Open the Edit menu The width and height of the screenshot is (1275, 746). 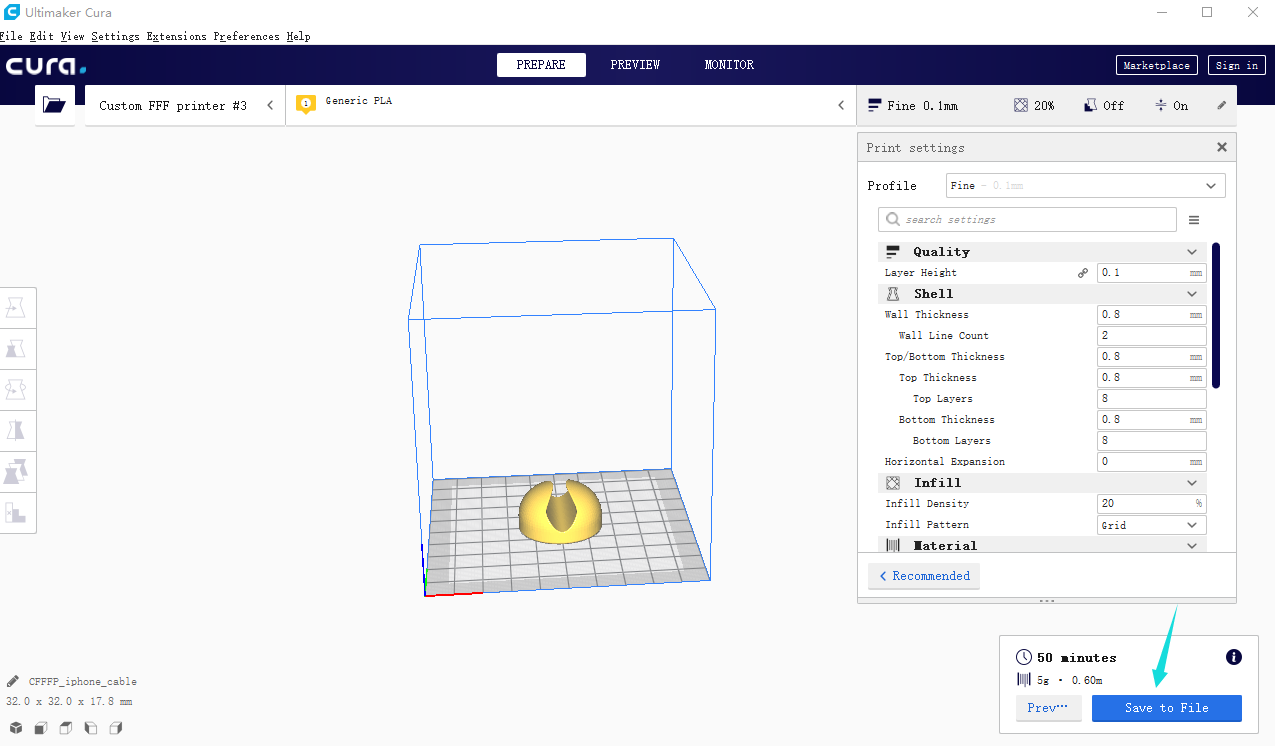click(x=42, y=36)
